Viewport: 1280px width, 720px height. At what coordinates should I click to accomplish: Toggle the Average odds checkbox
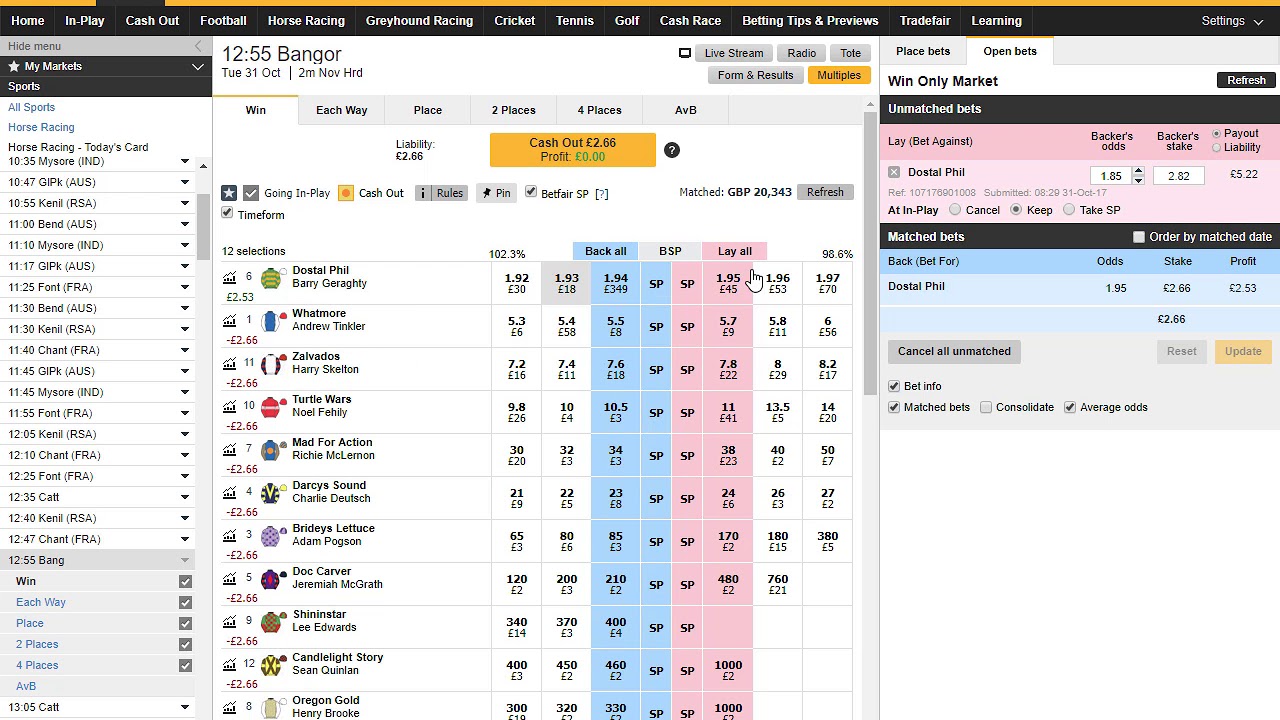click(x=1070, y=407)
